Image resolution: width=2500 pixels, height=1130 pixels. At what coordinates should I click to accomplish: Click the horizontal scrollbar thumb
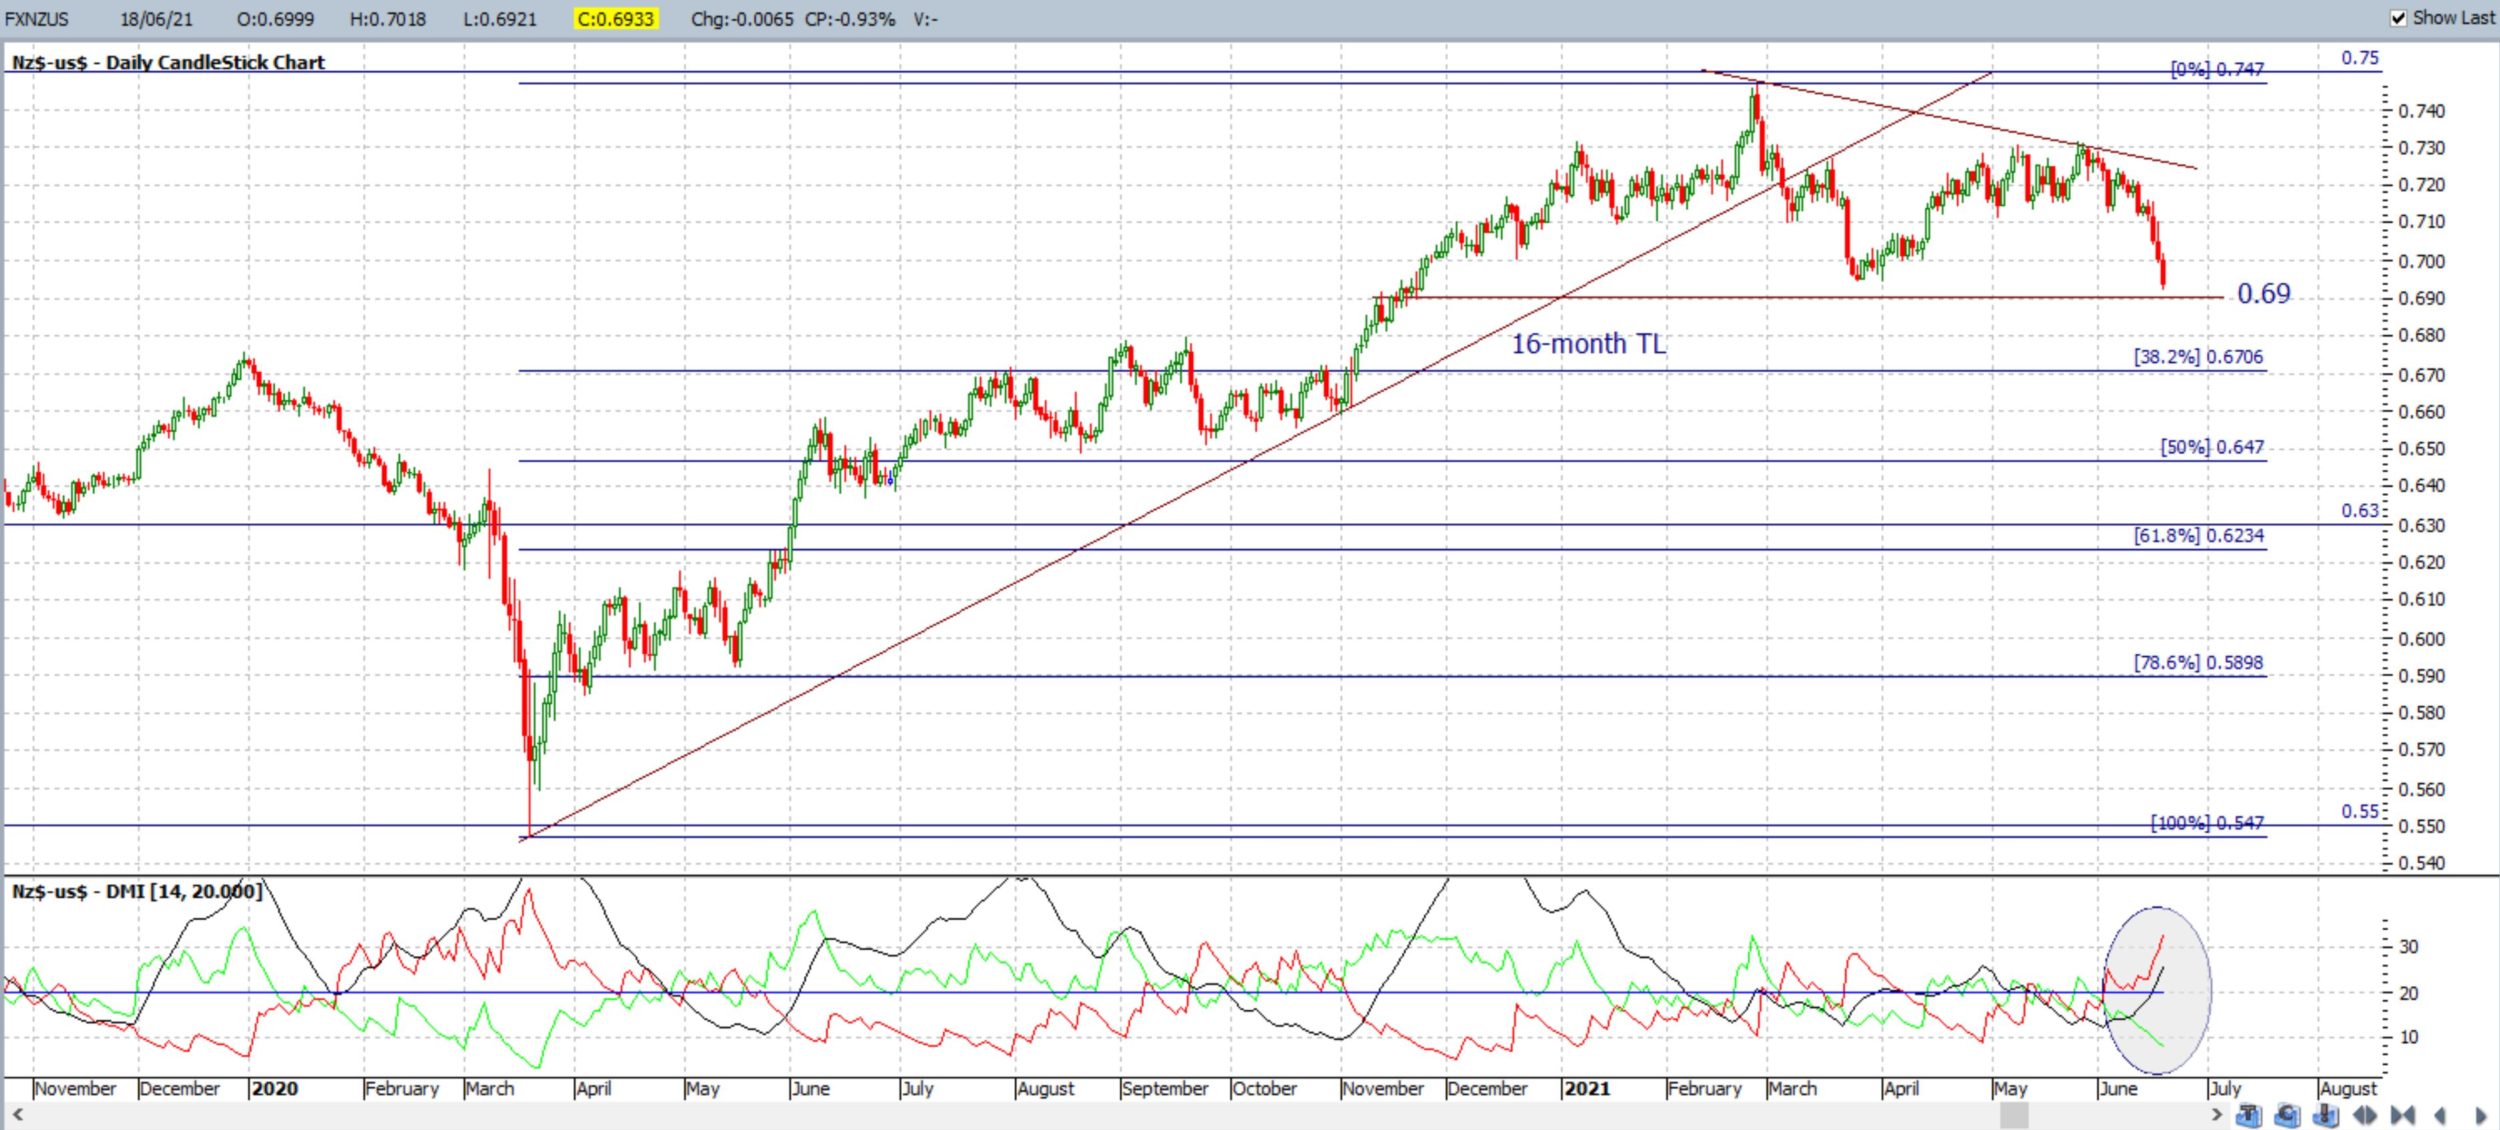click(x=2013, y=1114)
